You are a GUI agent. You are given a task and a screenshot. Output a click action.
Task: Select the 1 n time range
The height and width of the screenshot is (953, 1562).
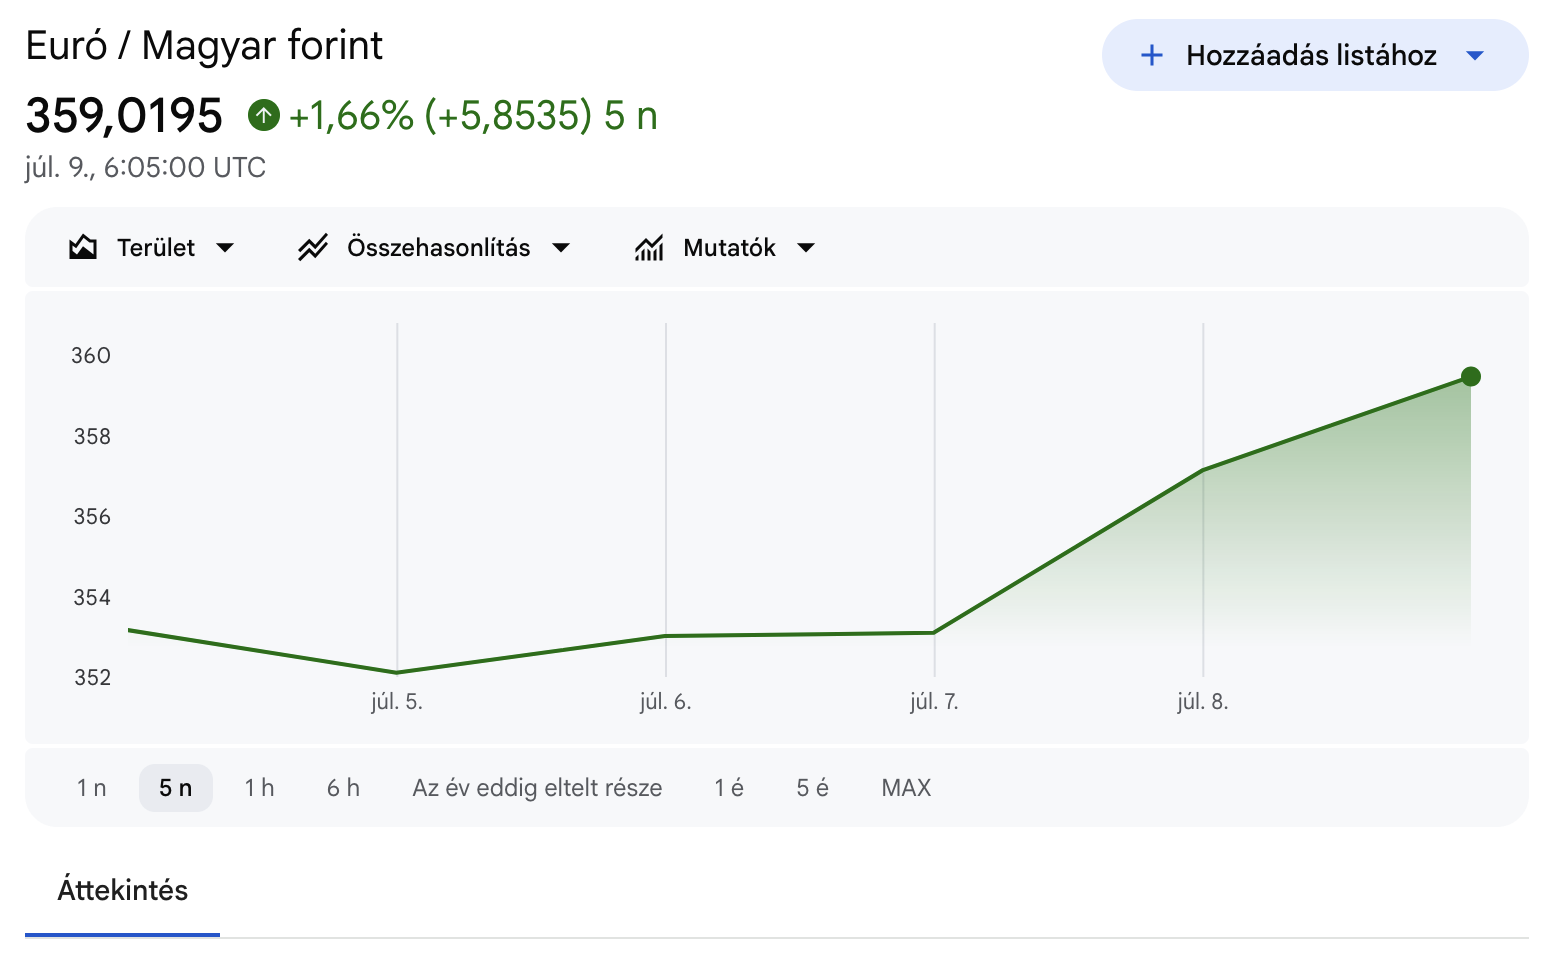(91, 788)
